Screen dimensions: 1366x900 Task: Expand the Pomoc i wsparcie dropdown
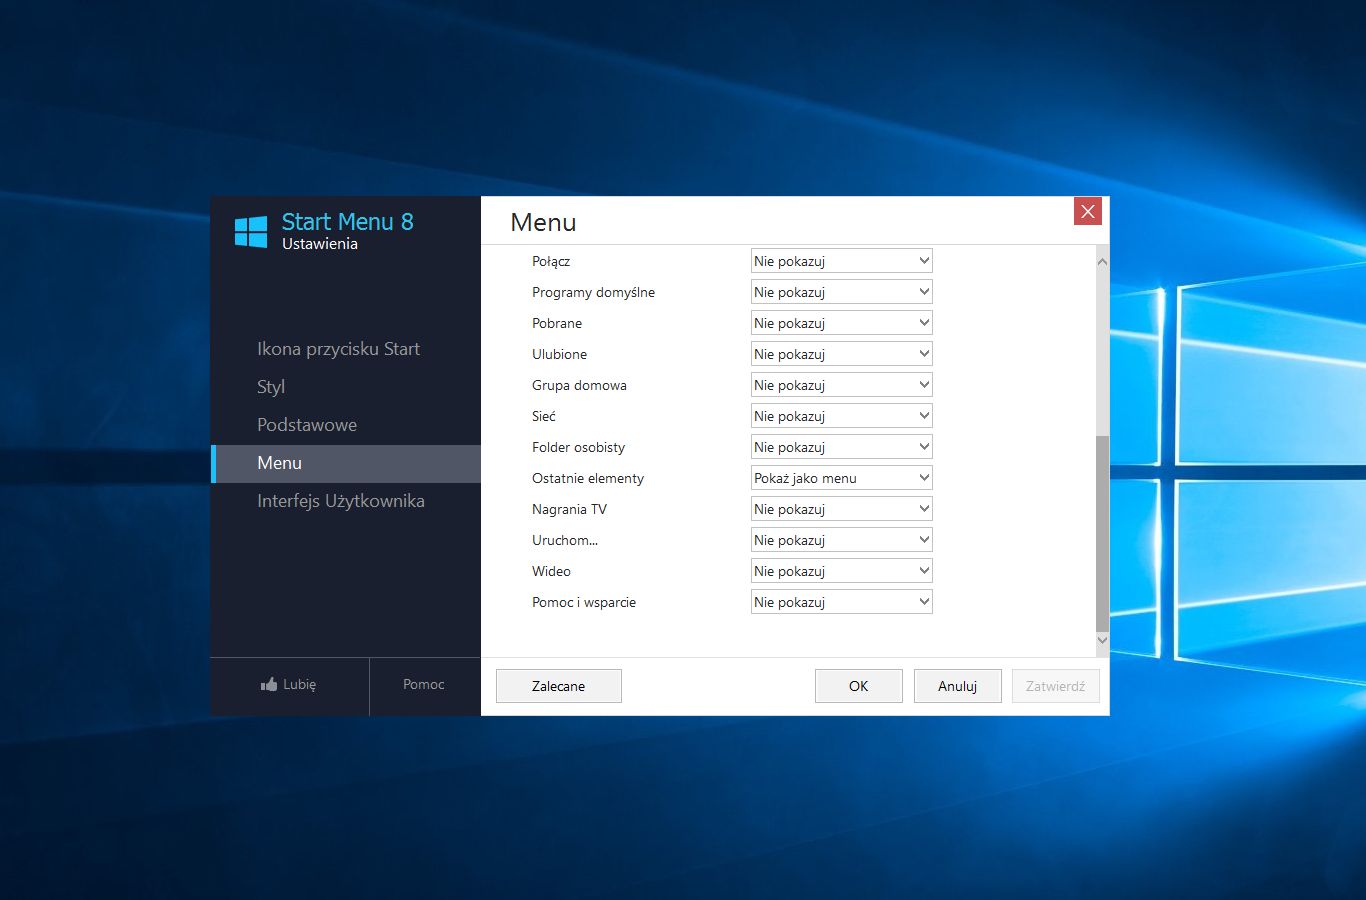coord(841,602)
